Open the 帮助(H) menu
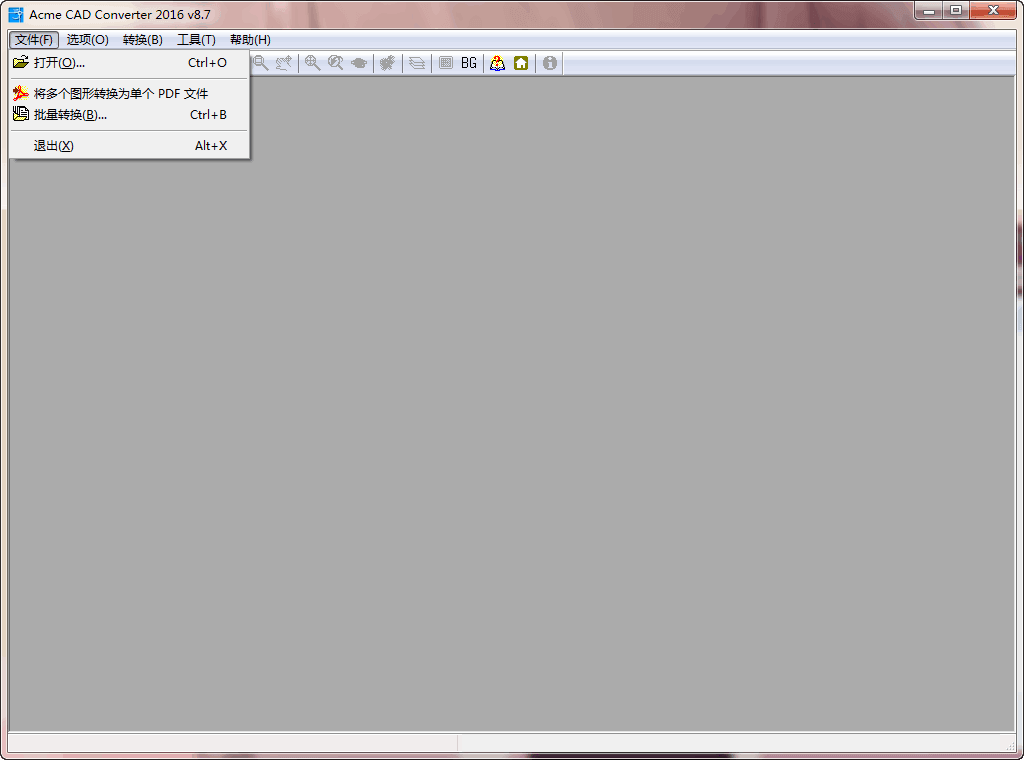The image size is (1024, 760). tap(250, 40)
